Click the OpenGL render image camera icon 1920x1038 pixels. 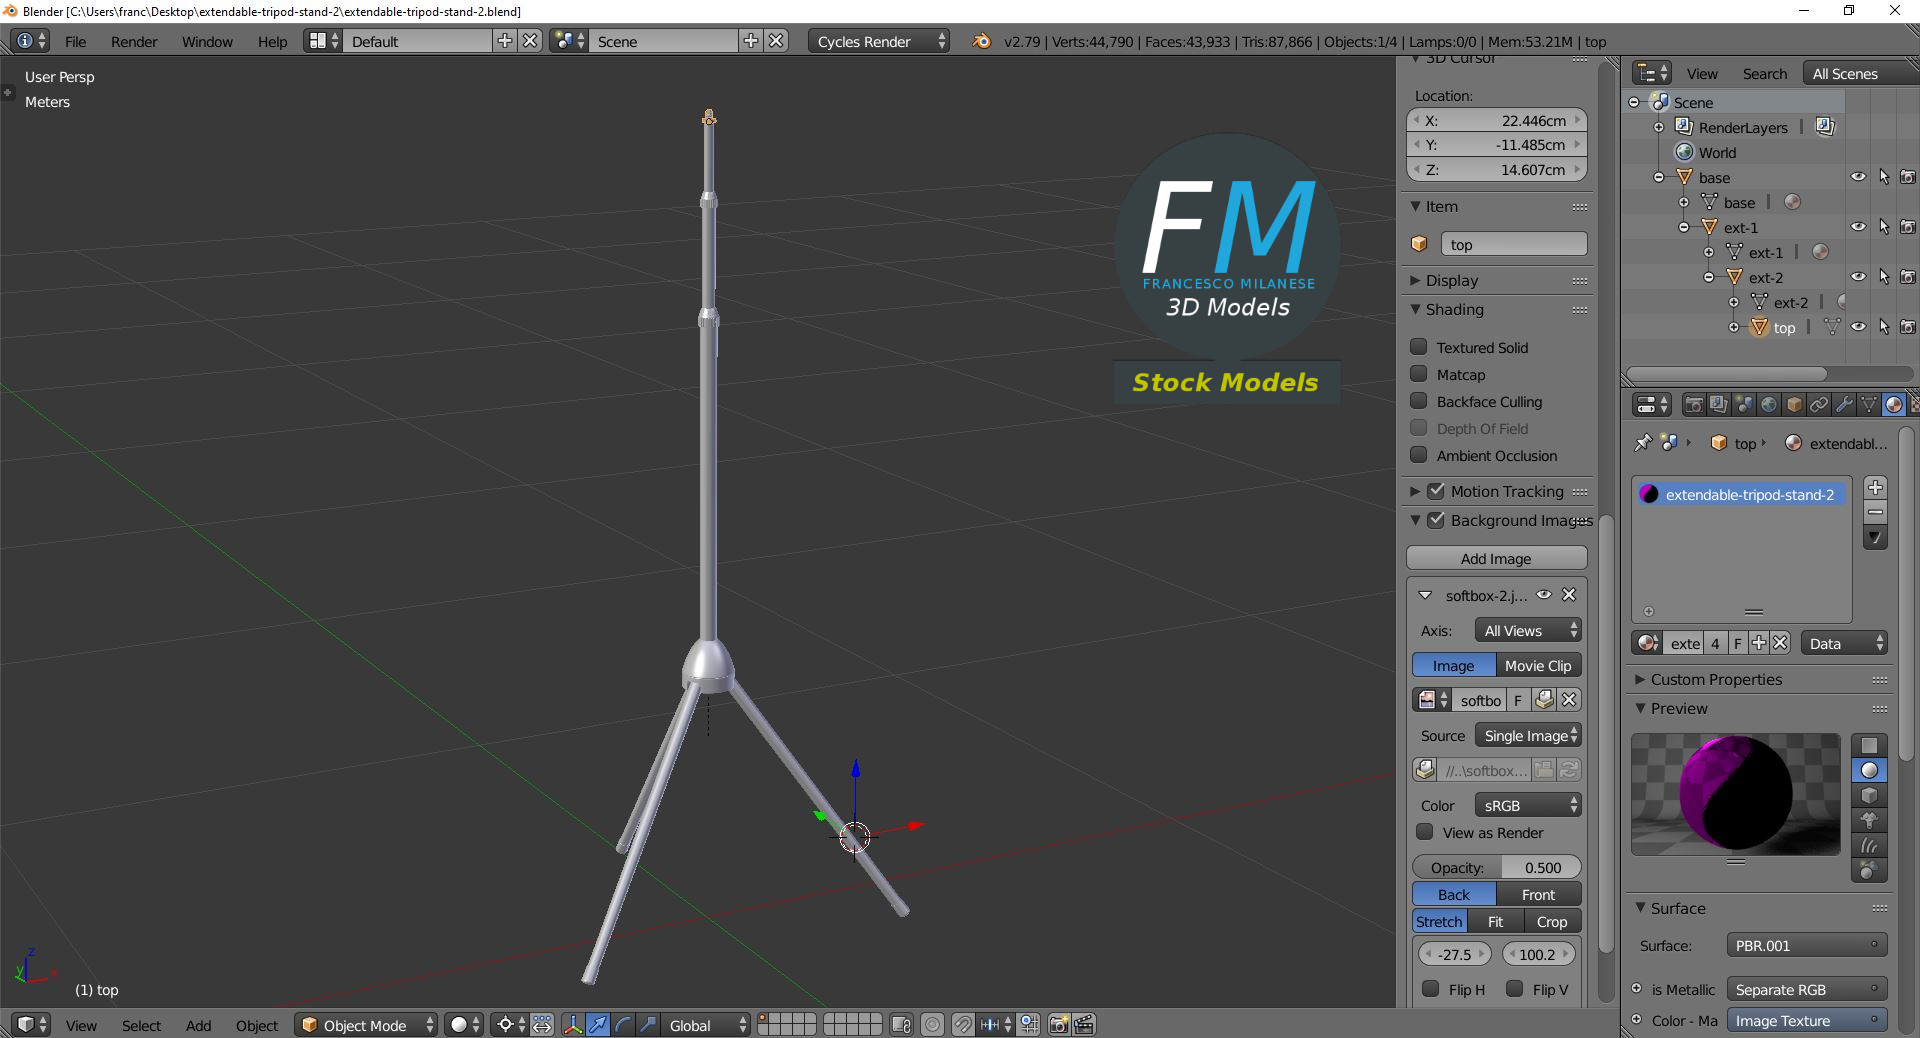tap(1059, 1025)
